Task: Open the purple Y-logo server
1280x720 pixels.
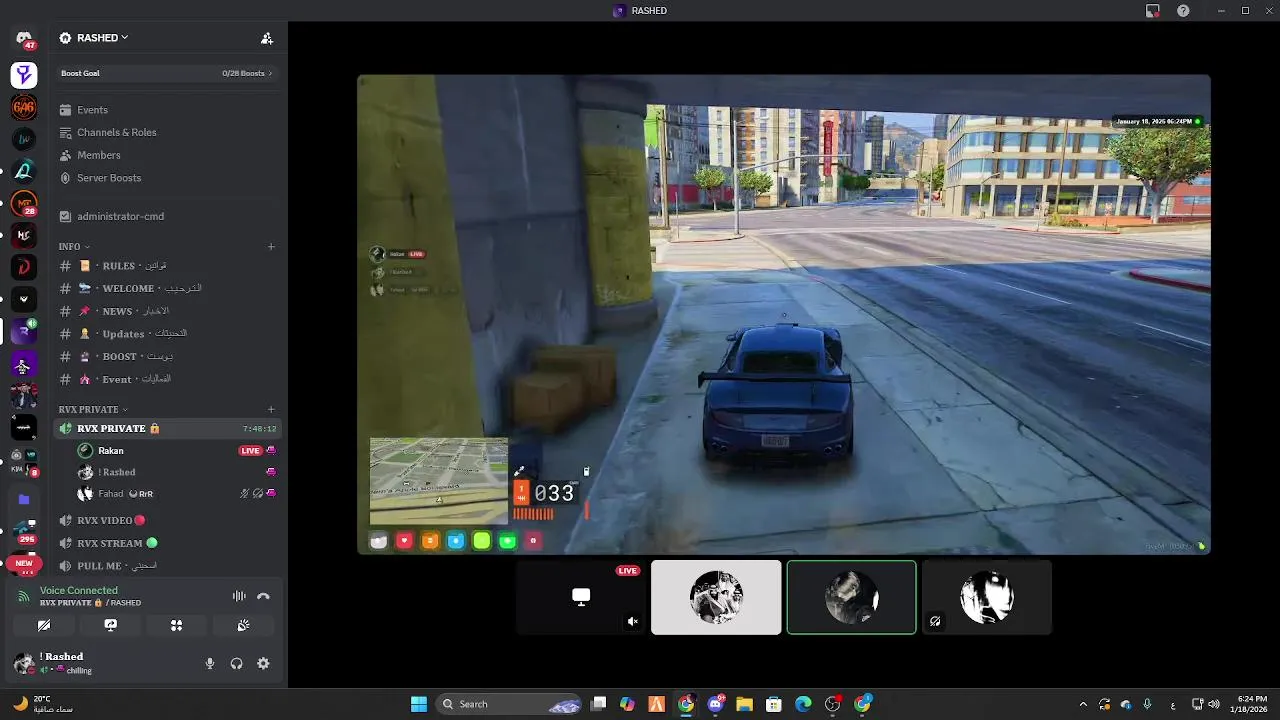Action: [x=24, y=75]
